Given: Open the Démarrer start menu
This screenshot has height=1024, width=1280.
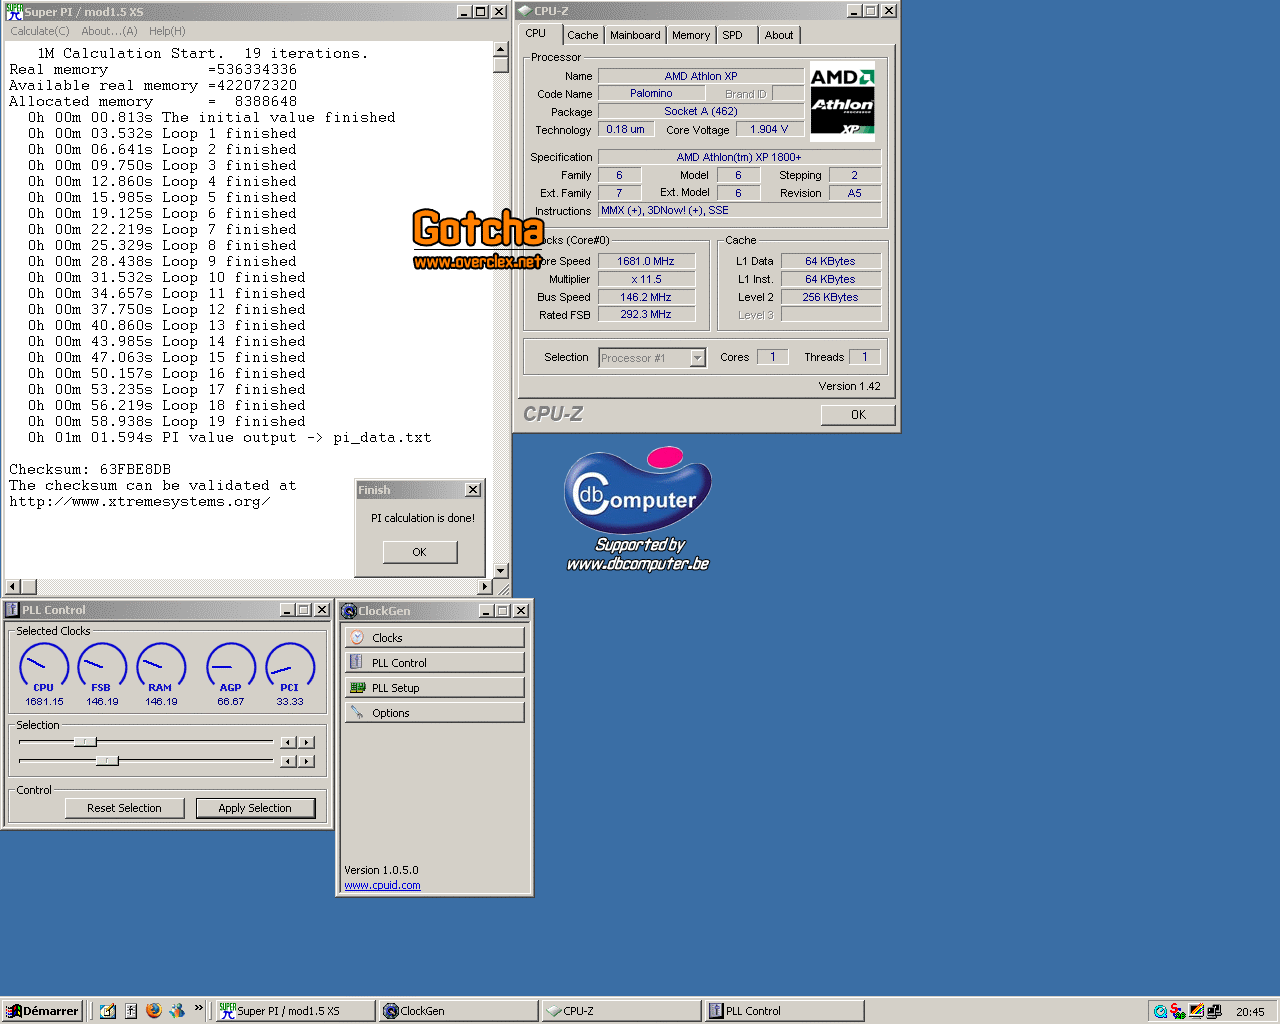Looking at the screenshot, I should click(x=42, y=1011).
